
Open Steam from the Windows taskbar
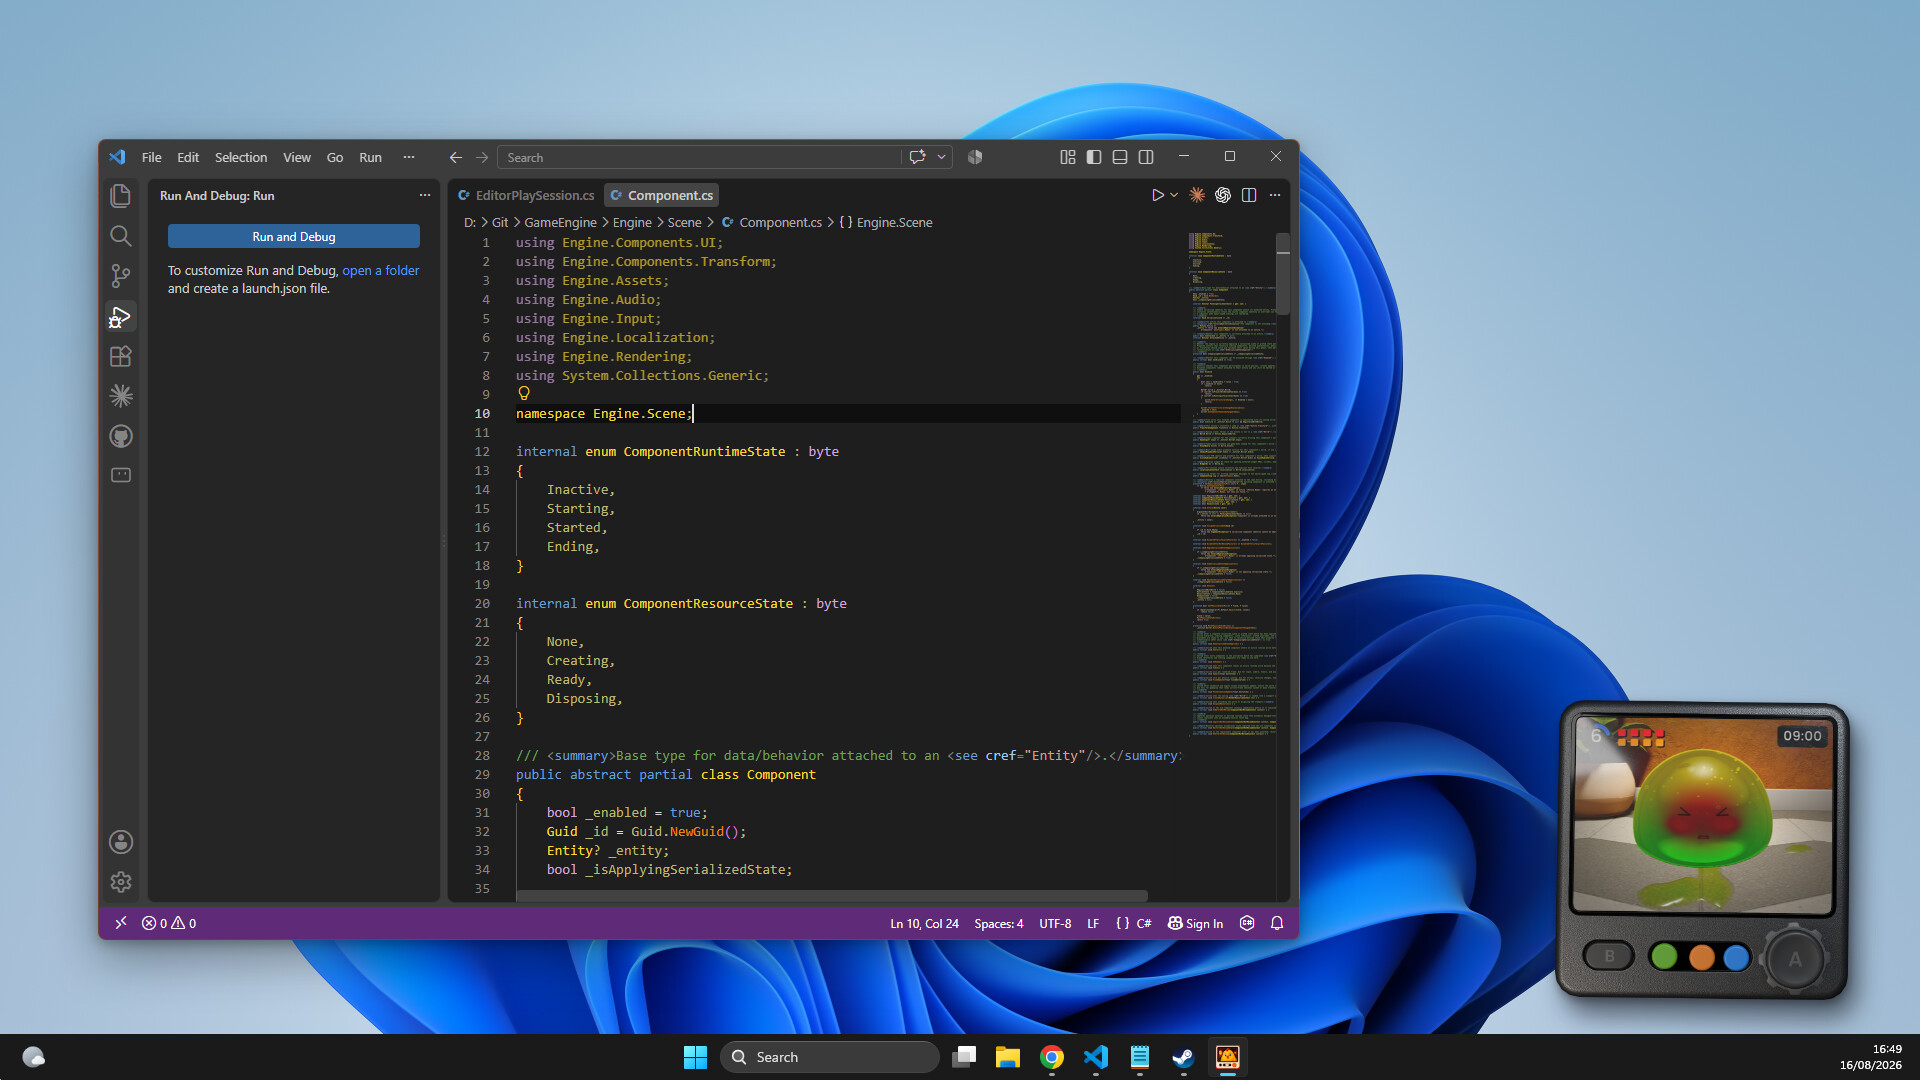click(1183, 1057)
